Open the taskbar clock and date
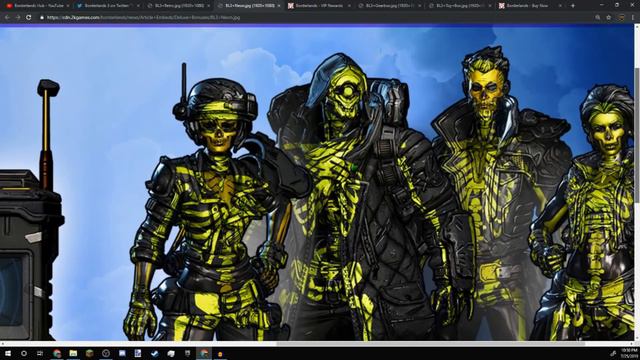This screenshot has width=640, height=360. coord(629,353)
